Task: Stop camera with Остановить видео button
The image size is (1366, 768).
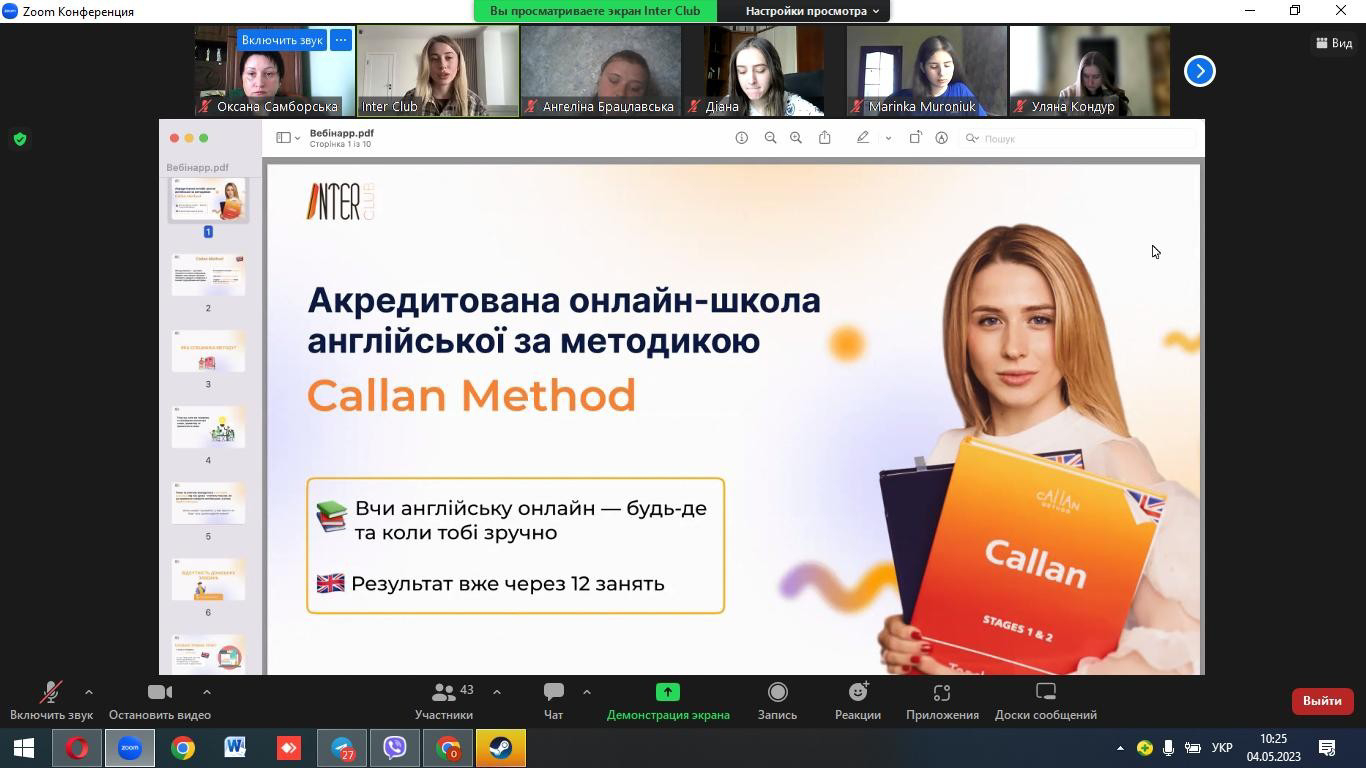Action: click(x=160, y=700)
